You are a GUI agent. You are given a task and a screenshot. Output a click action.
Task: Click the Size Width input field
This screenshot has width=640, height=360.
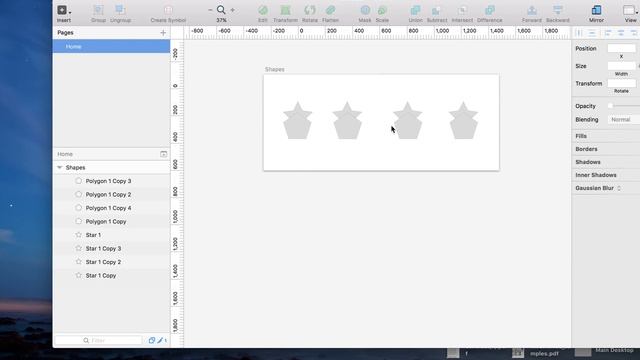pos(622,66)
